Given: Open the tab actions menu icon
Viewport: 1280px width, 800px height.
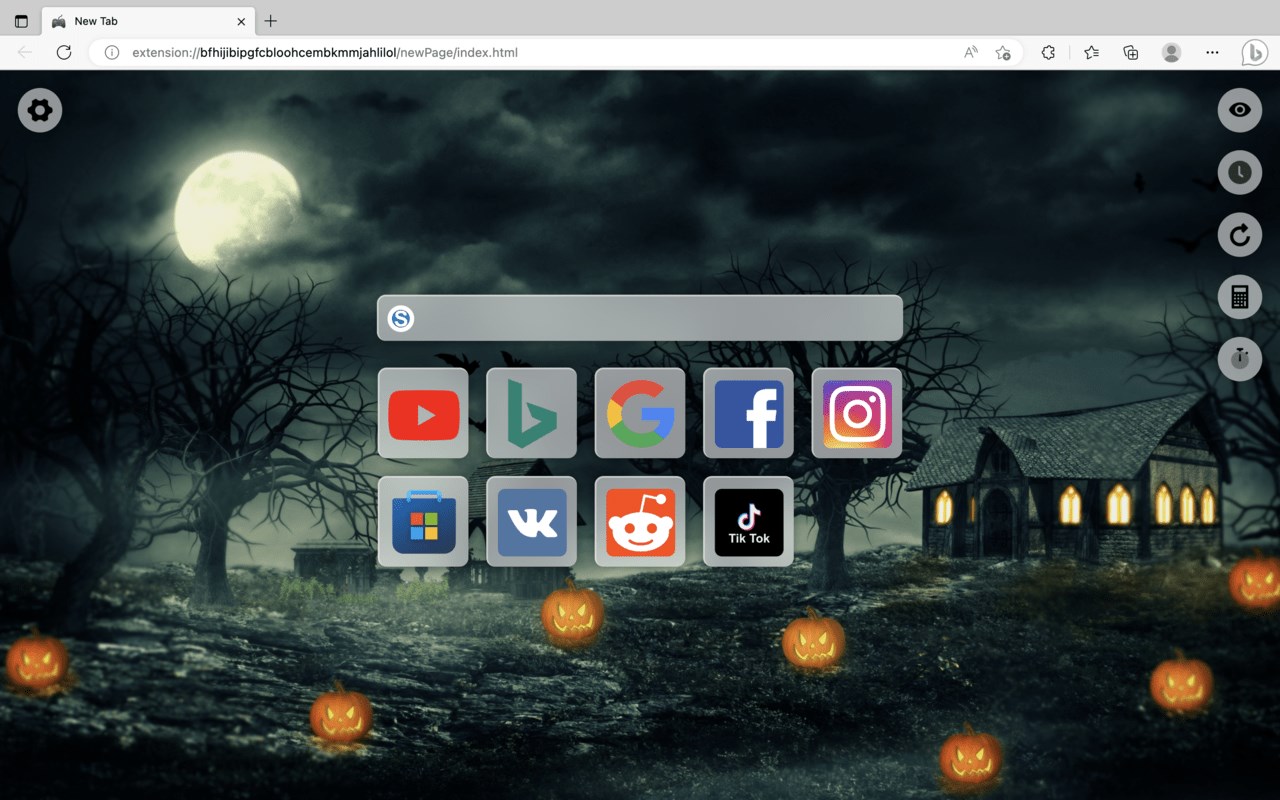Looking at the screenshot, I should point(21,21).
